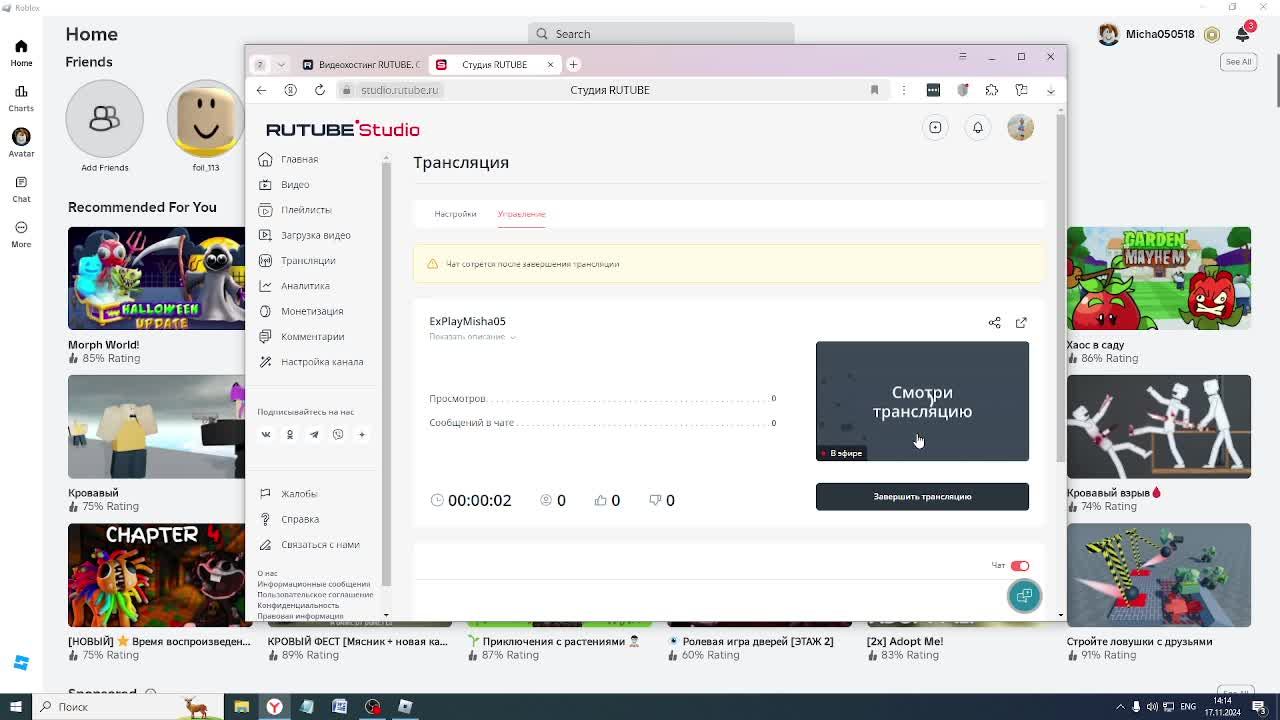This screenshot has width=1280, height=720.
Task: Open Пользовательское соглашение footer link
Action: (x=315, y=594)
